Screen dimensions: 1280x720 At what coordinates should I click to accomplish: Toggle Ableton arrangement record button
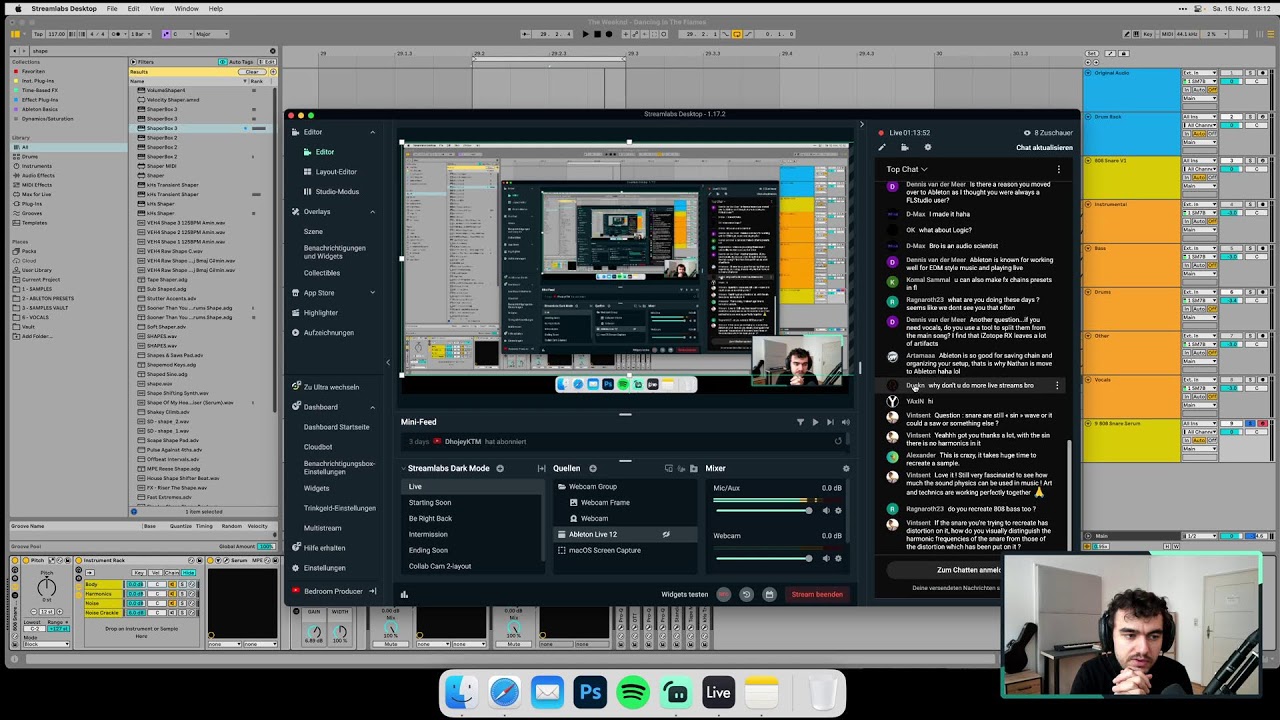tap(609, 34)
